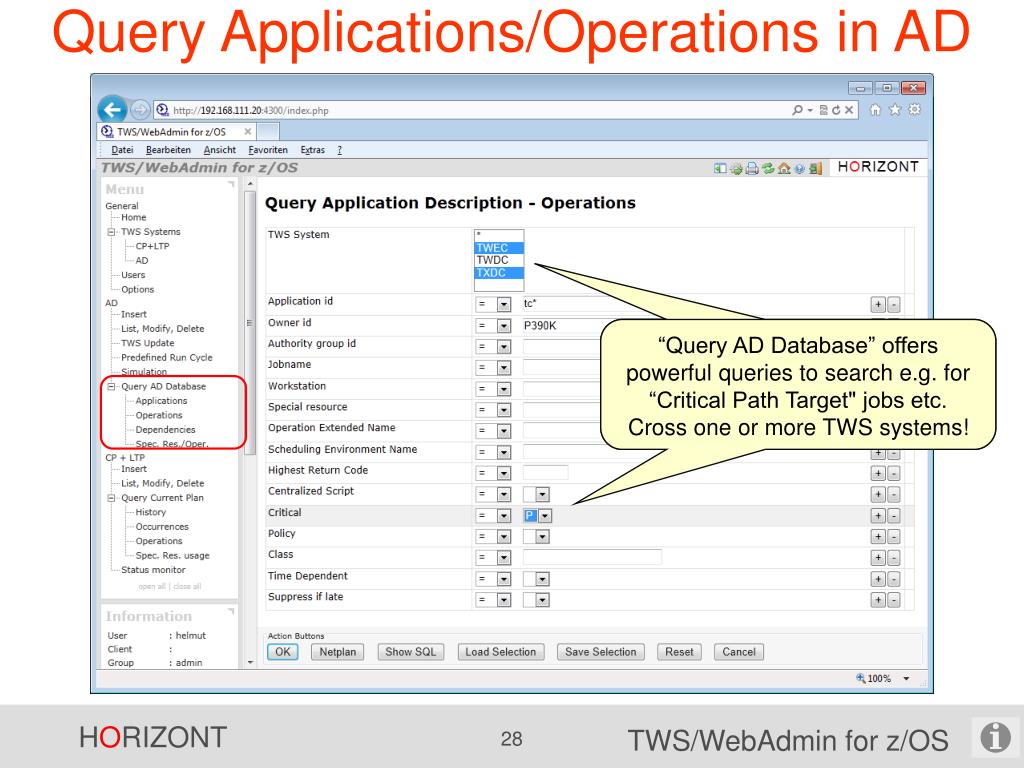Click the green icon beside the printer
This screenshot has height=768, width=1024.
pos(736,168)
